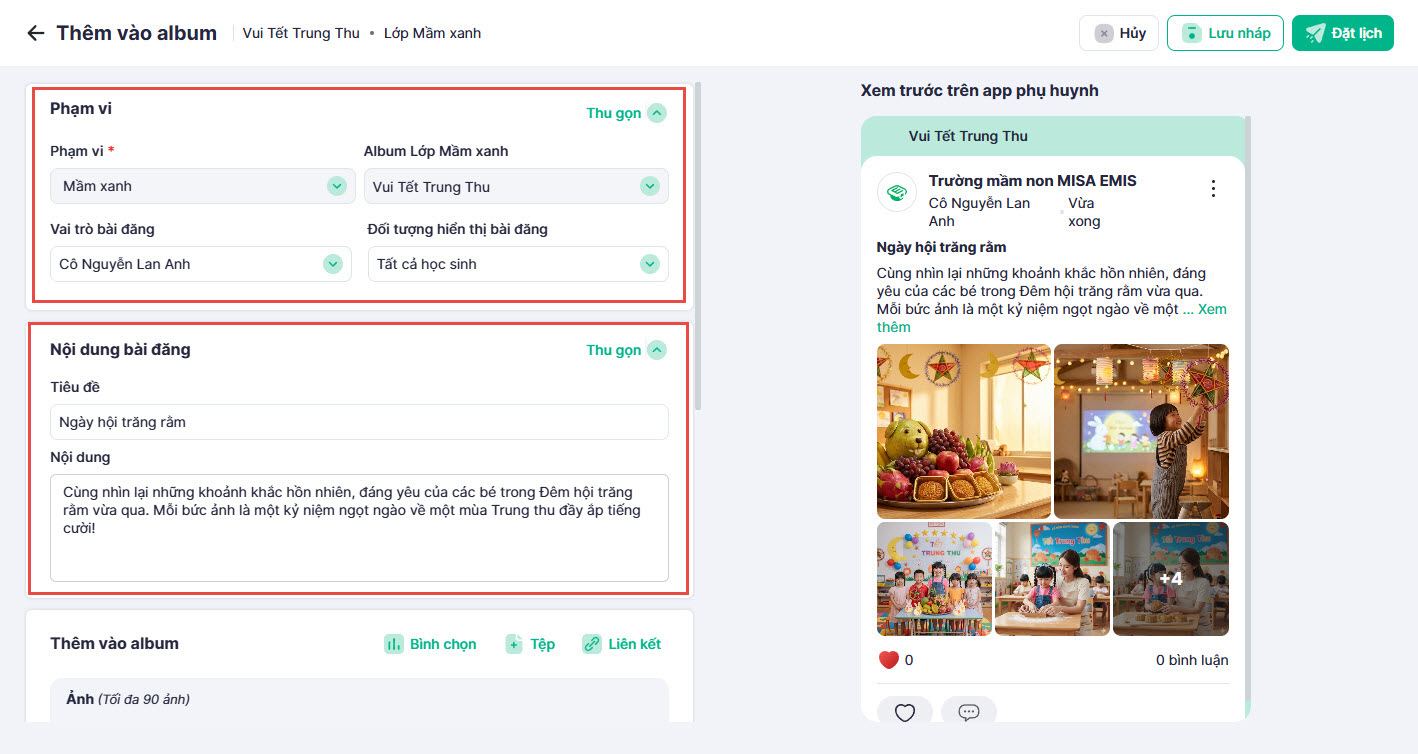Add a poll with Bình chọn icon
This screenshot has width=1418, height=754.
(x=394, y=644)
